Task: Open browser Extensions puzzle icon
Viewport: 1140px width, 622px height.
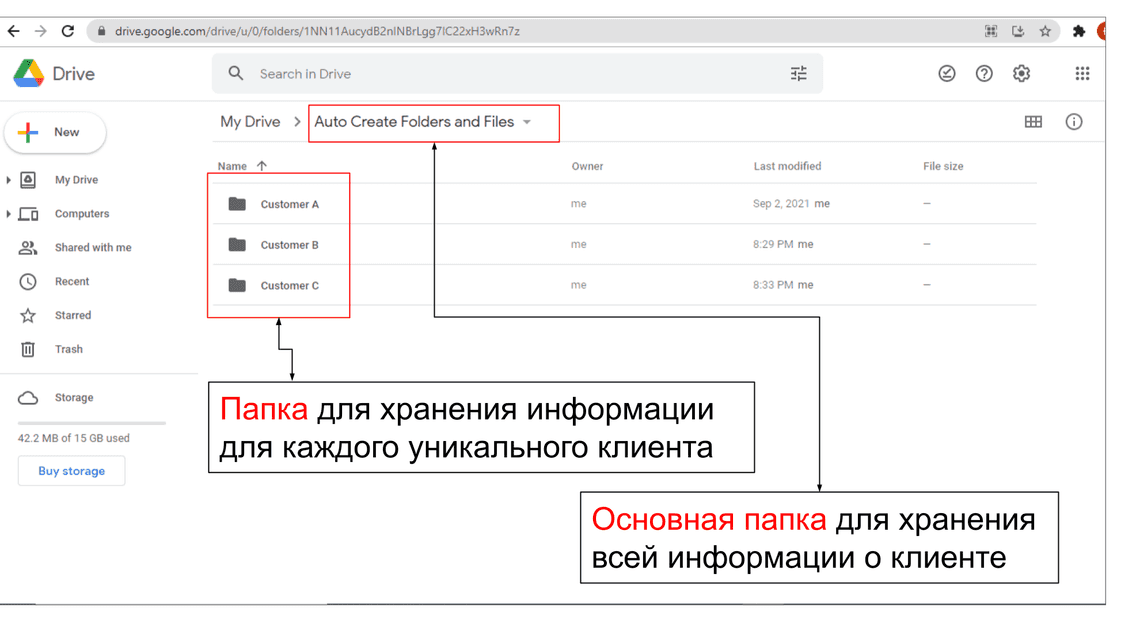Action: [1078, 31]
